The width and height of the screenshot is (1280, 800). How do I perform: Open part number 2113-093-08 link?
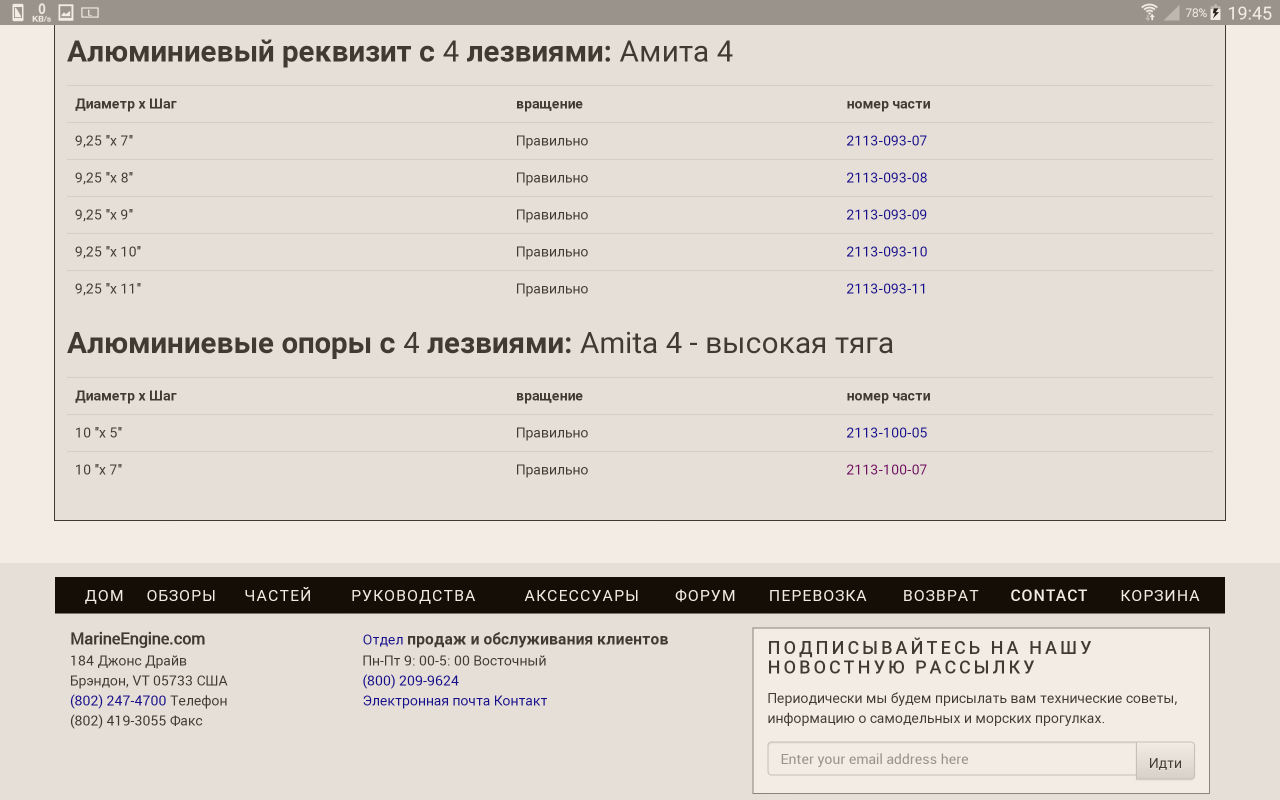pos(886,178)
